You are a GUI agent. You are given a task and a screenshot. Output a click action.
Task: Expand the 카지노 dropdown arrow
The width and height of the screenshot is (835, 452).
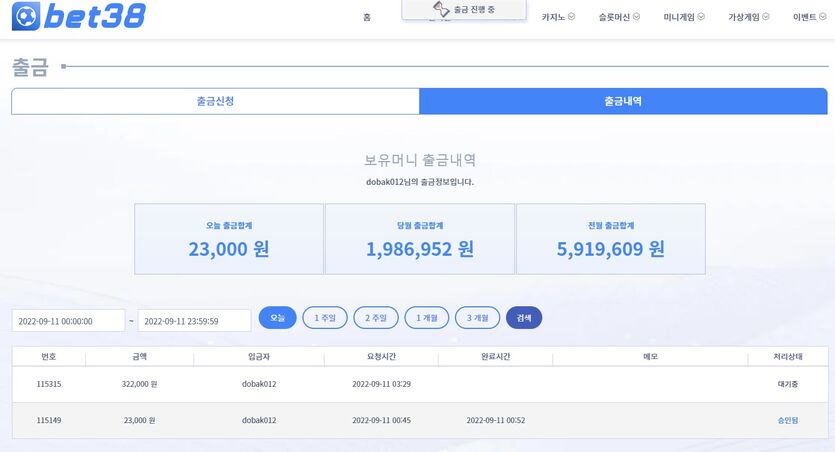click(571, 17)
